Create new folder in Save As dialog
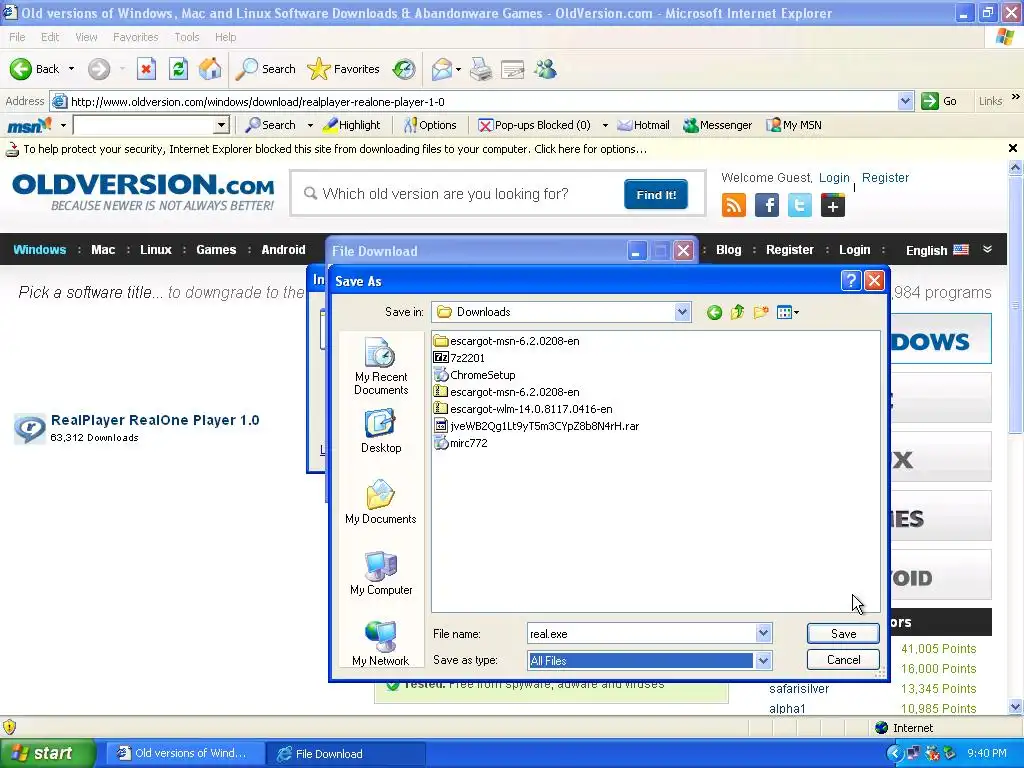The image size is (1024, 768). coord(760,312)
